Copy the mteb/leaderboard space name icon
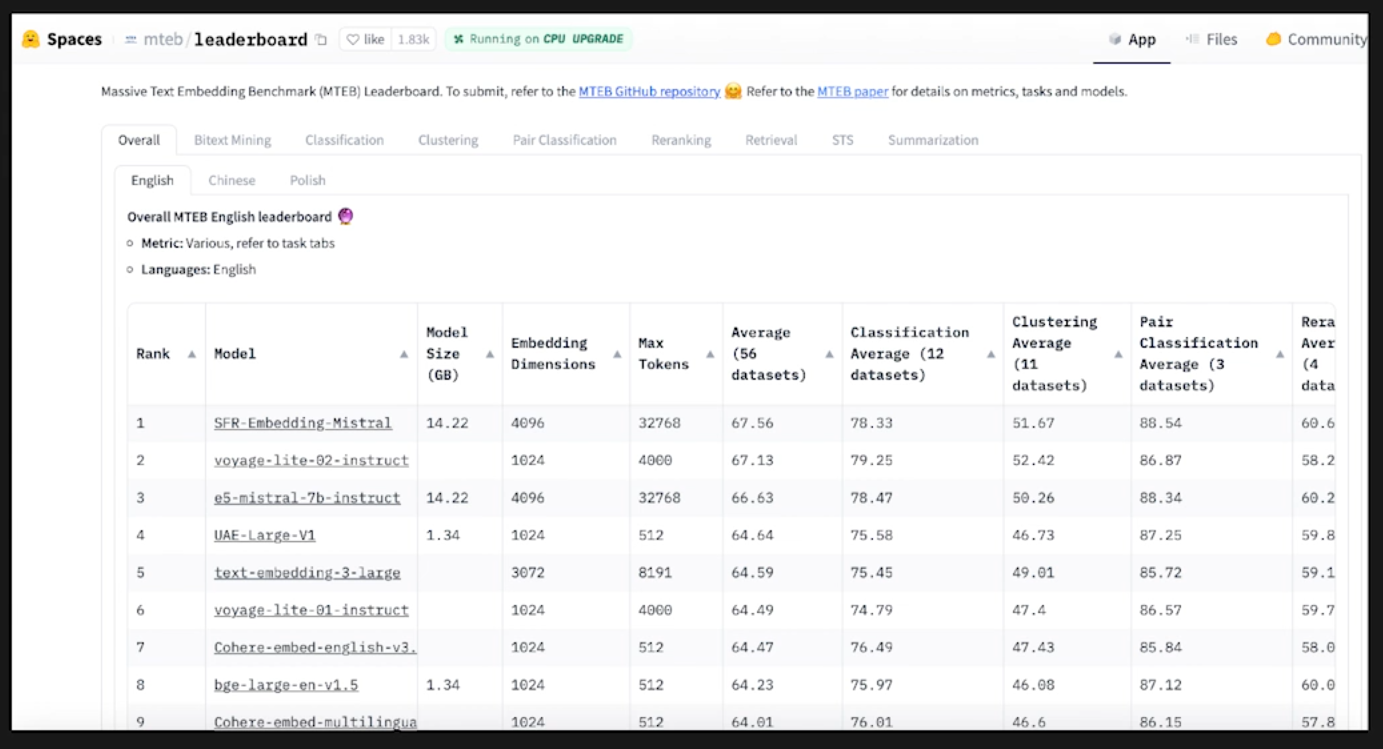The image size is (1383, 749). pyautogui.click(x=321, y=40)
